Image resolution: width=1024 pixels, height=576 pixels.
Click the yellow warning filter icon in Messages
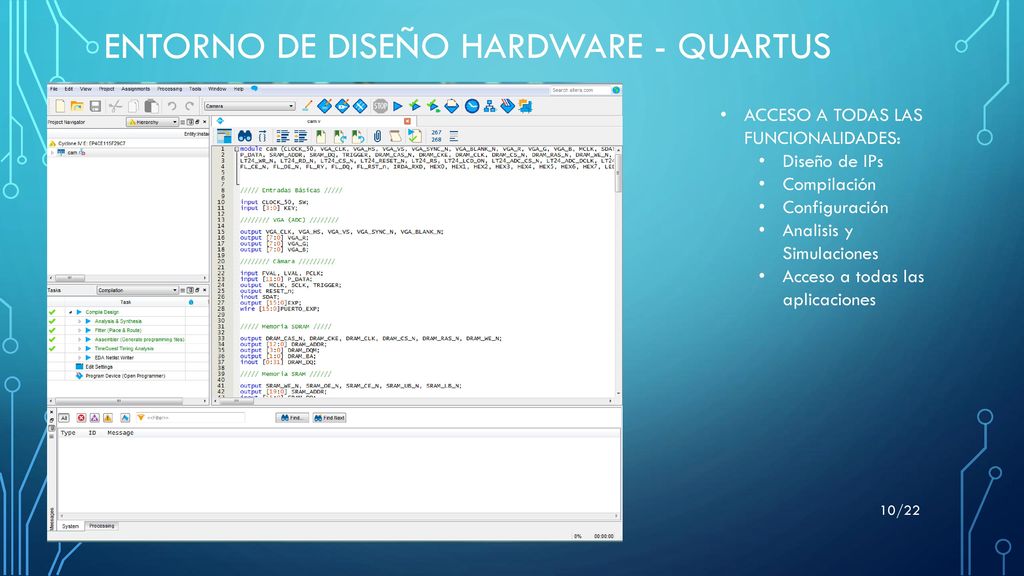[x=108, y=418]
